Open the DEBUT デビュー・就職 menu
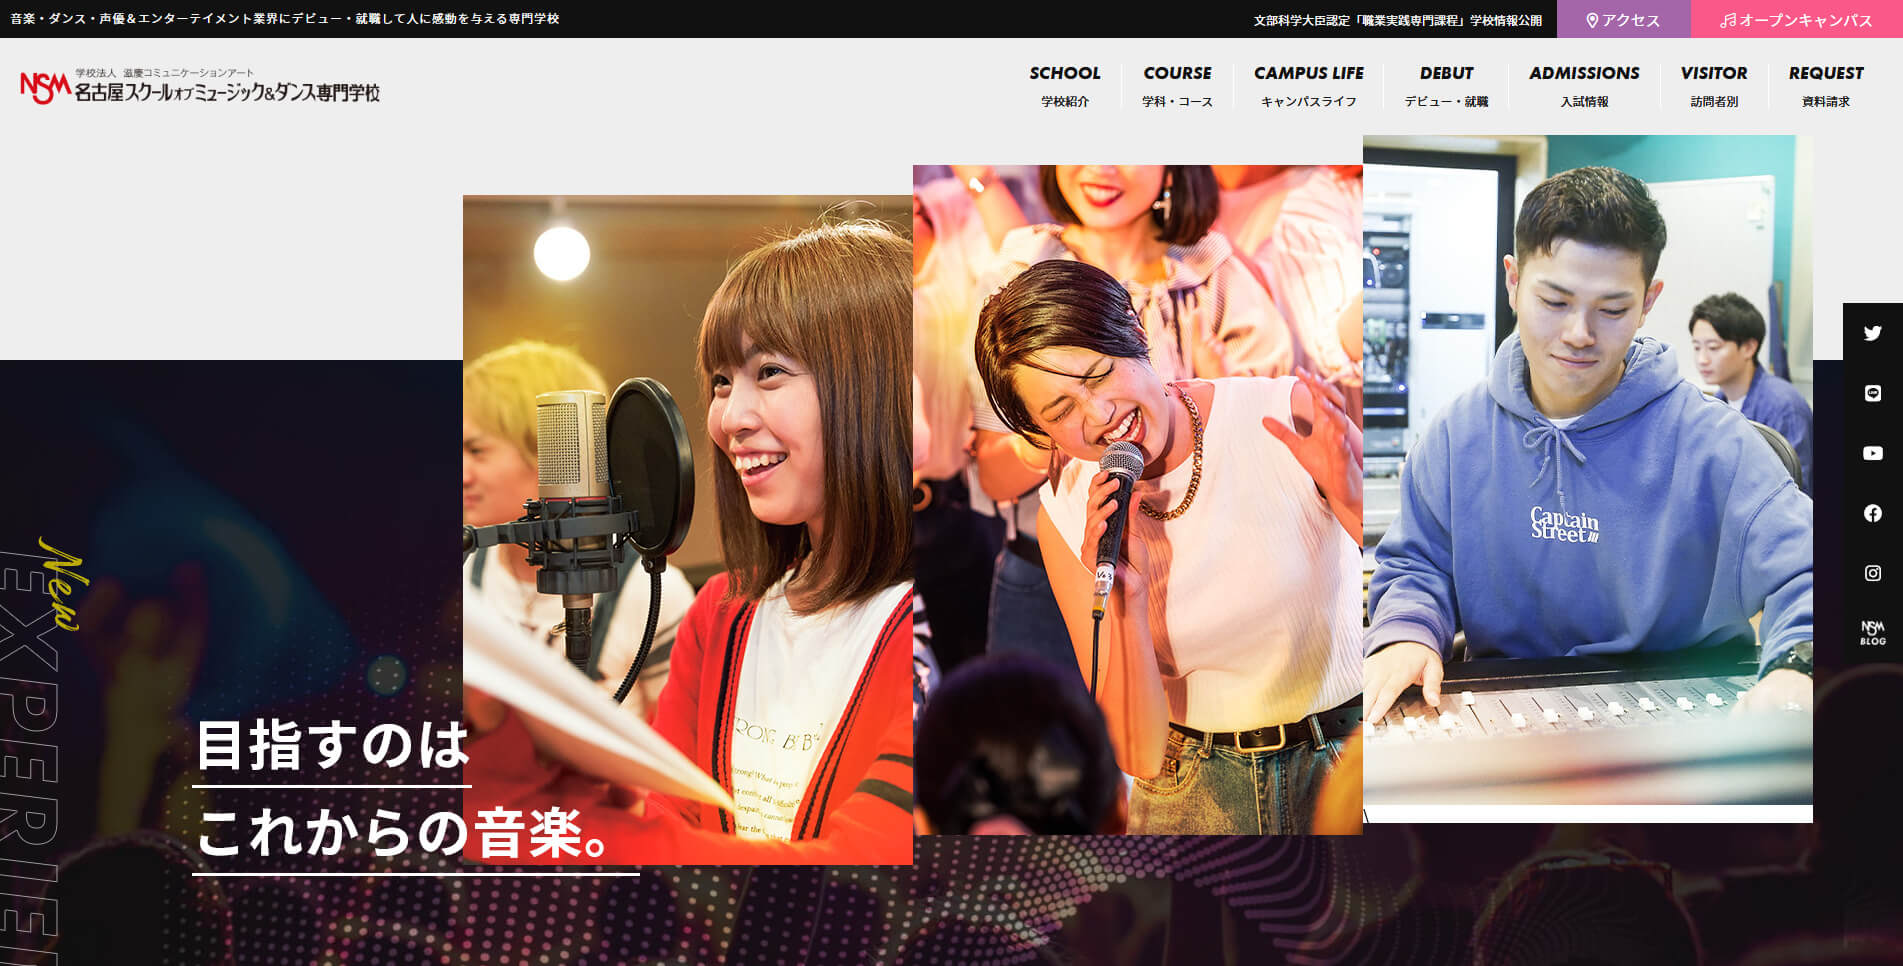This screenshot has width=1903, height=966. coord(1446,86)
